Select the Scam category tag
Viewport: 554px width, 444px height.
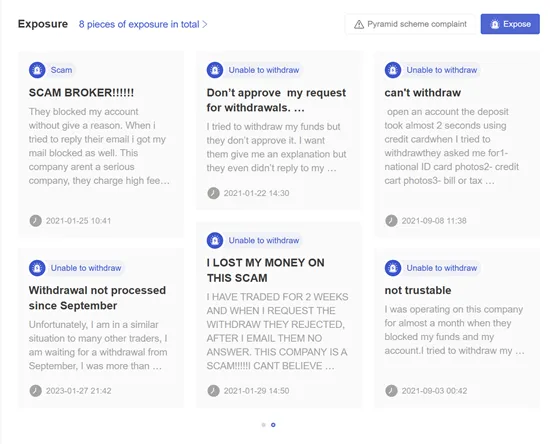click(x=61, y=70)
